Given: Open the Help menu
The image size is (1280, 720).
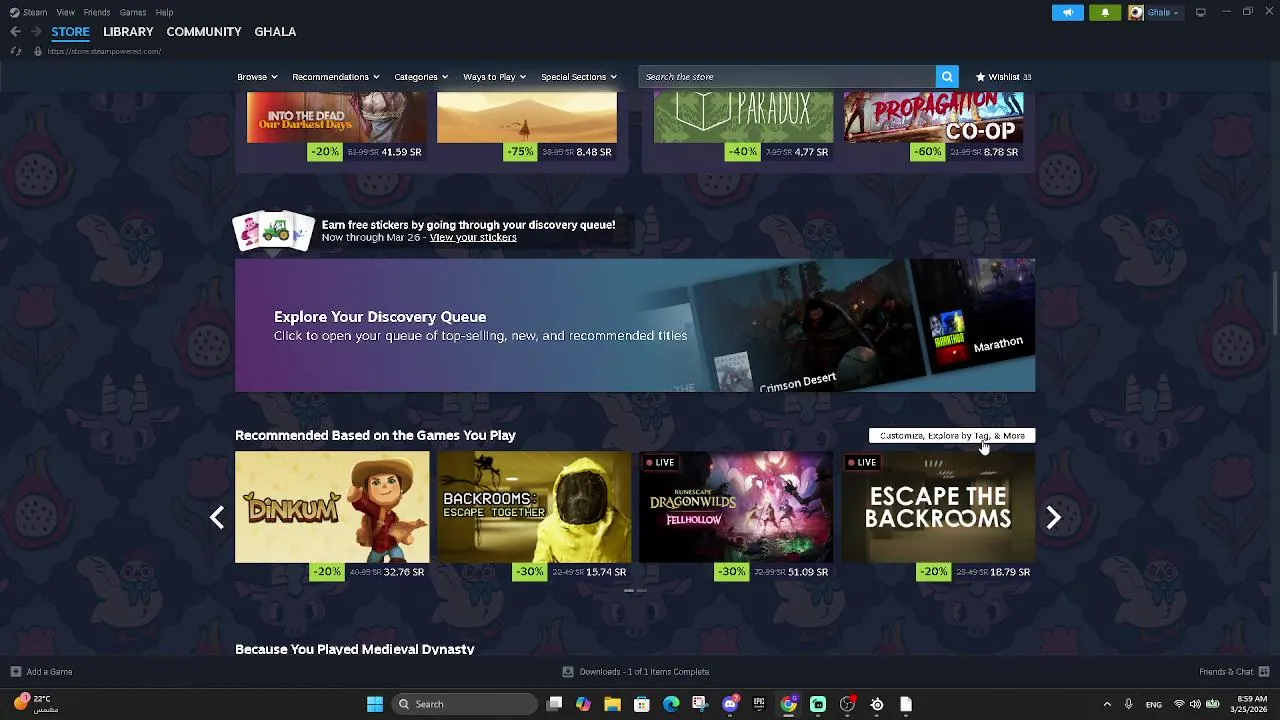Looking at the screenshot, I should [x=164, y=12].
